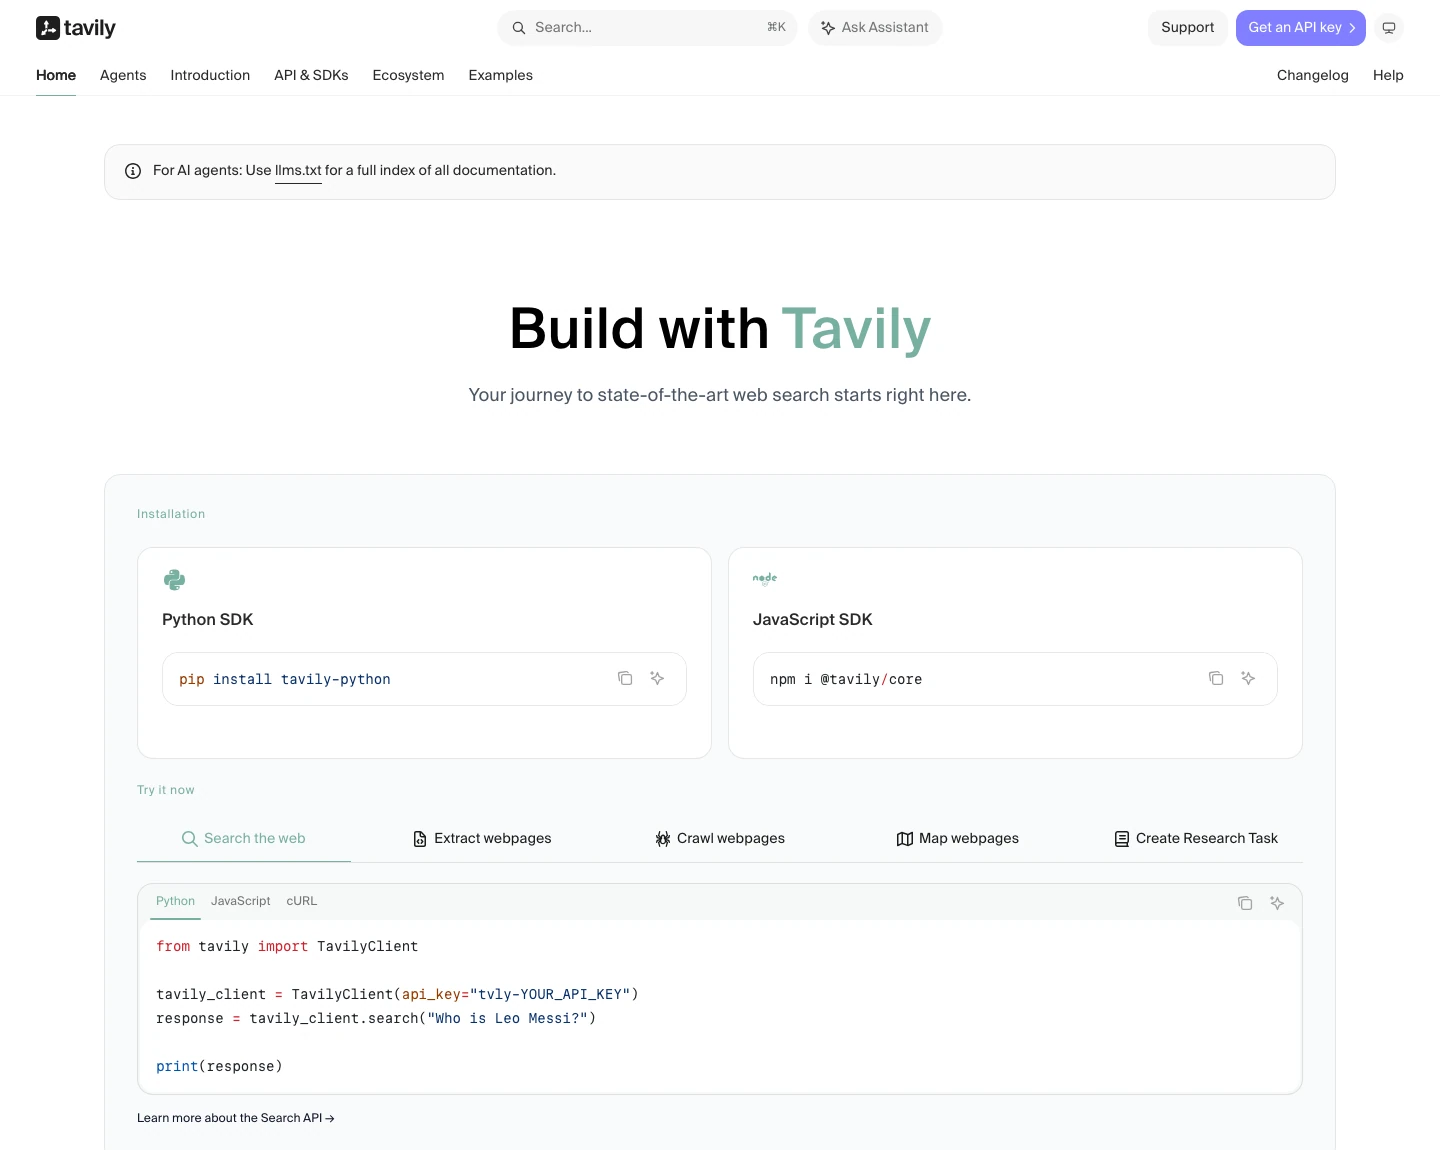Click the Tavily logo
1440x1150 pixels.
pyautogui.click(x=76, y=28)
